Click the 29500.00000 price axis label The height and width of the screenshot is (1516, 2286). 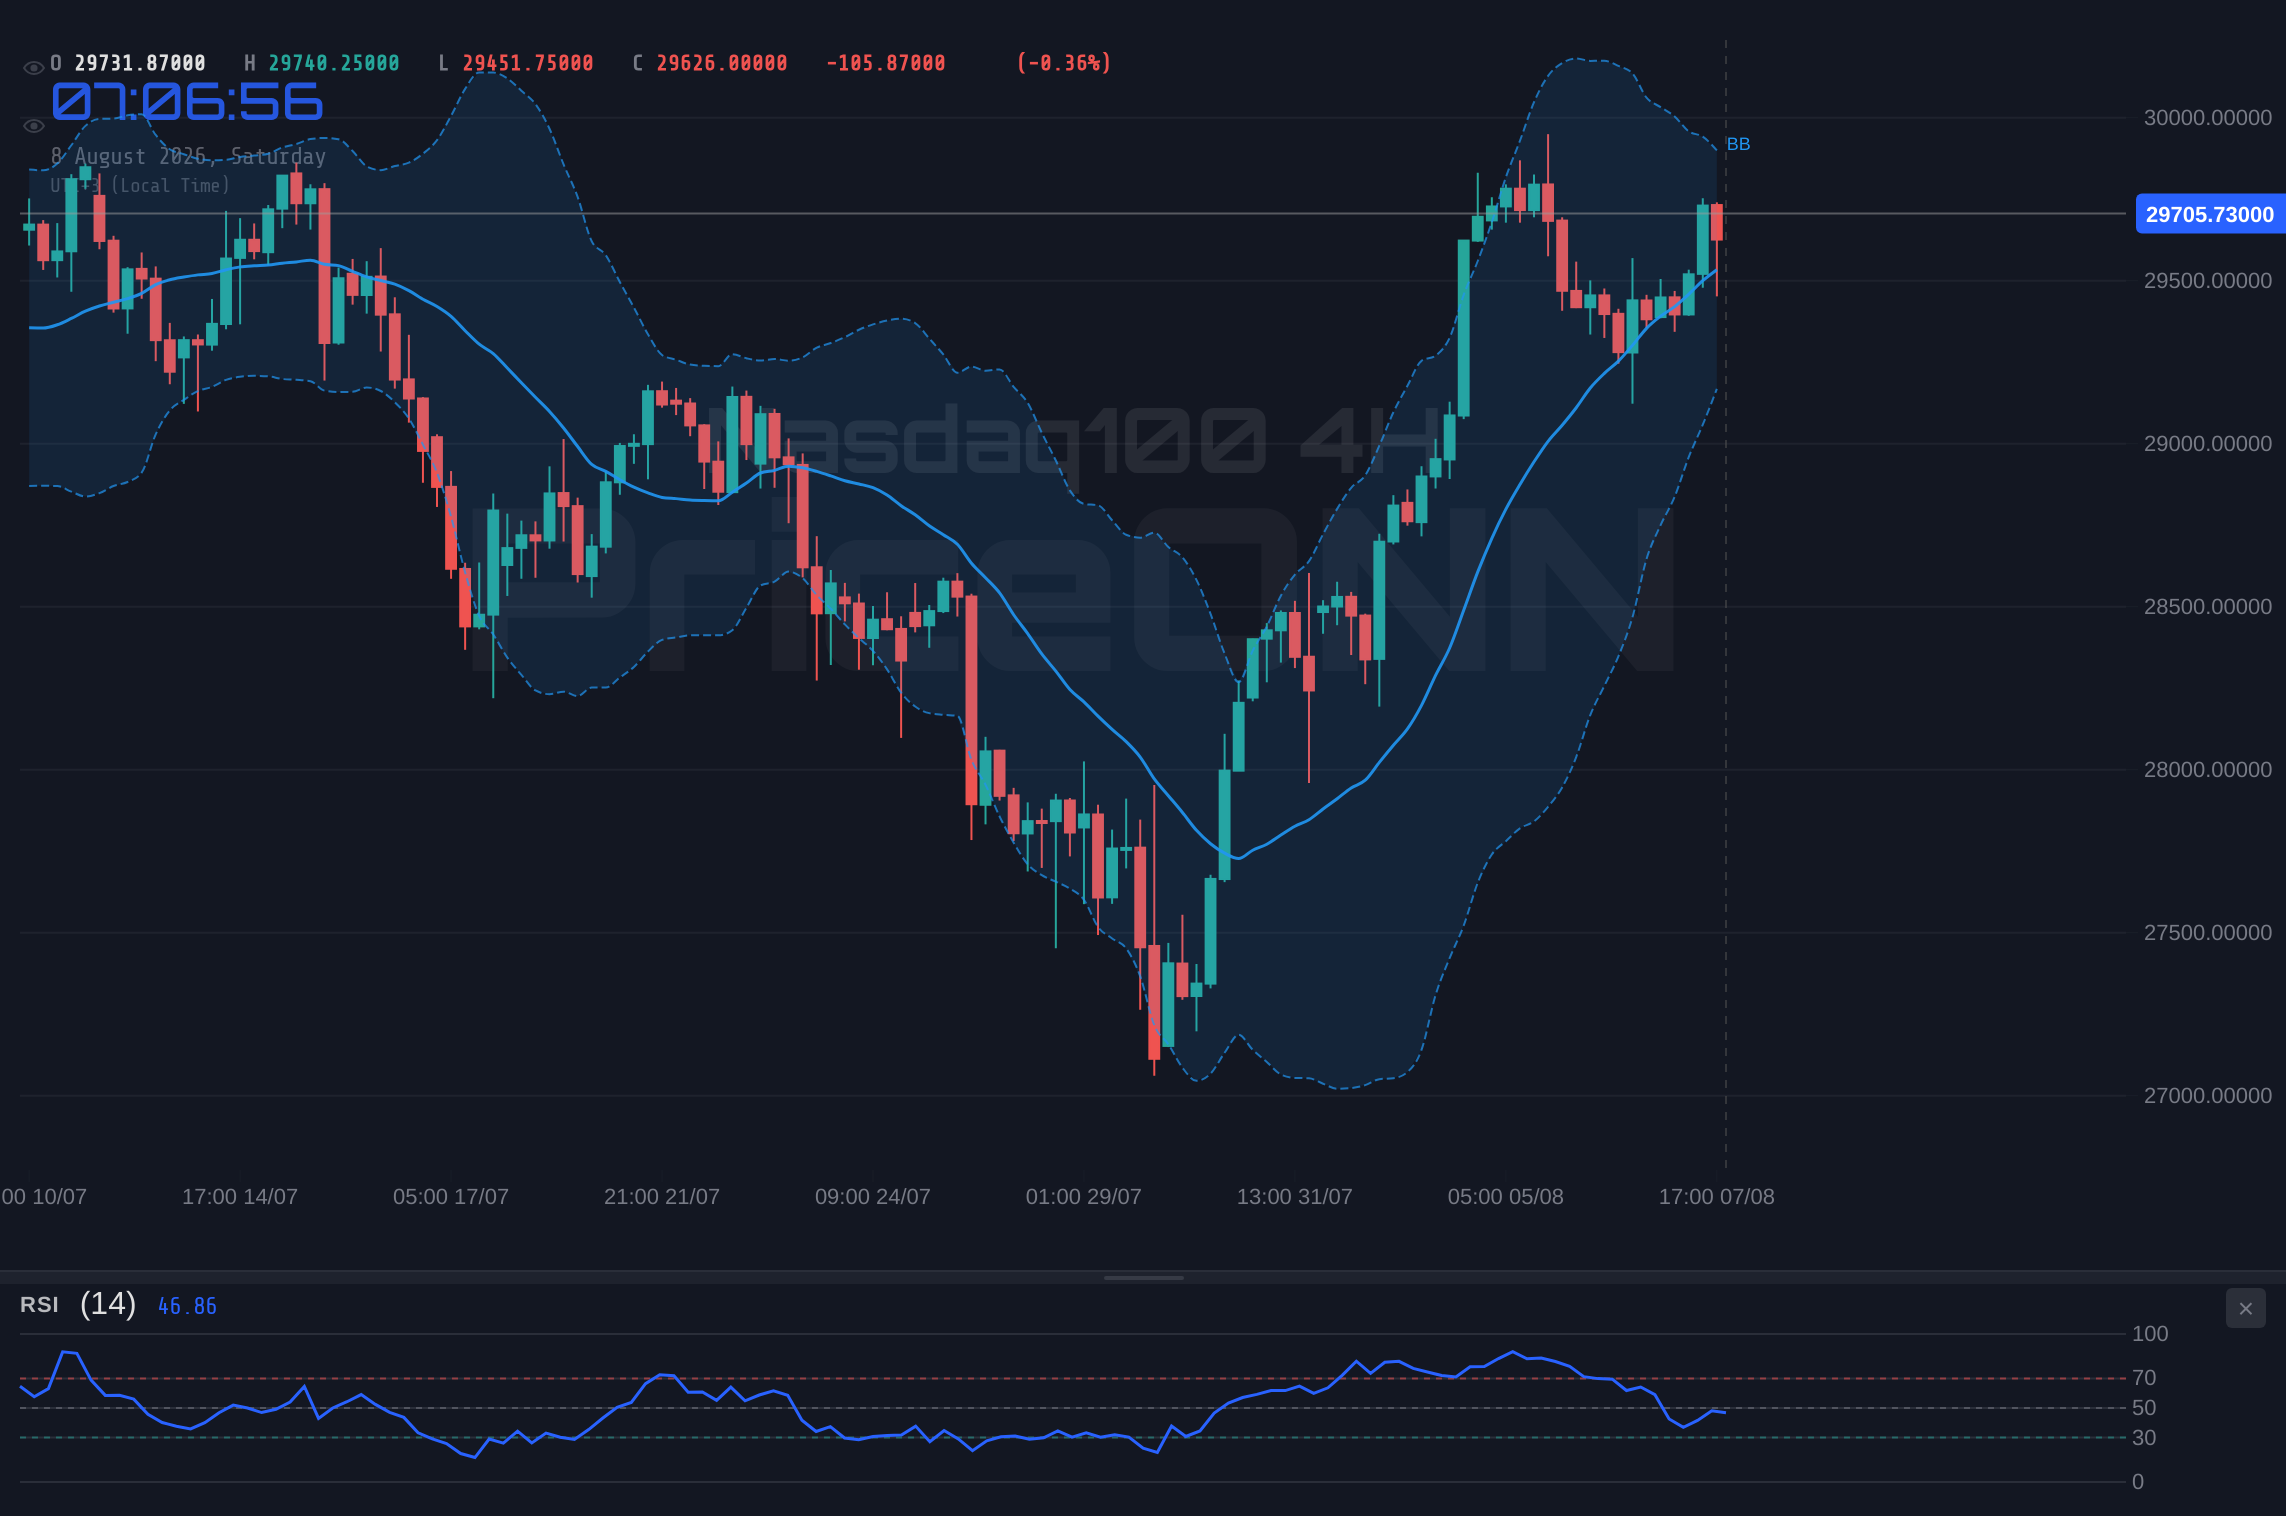[2208, 281]
